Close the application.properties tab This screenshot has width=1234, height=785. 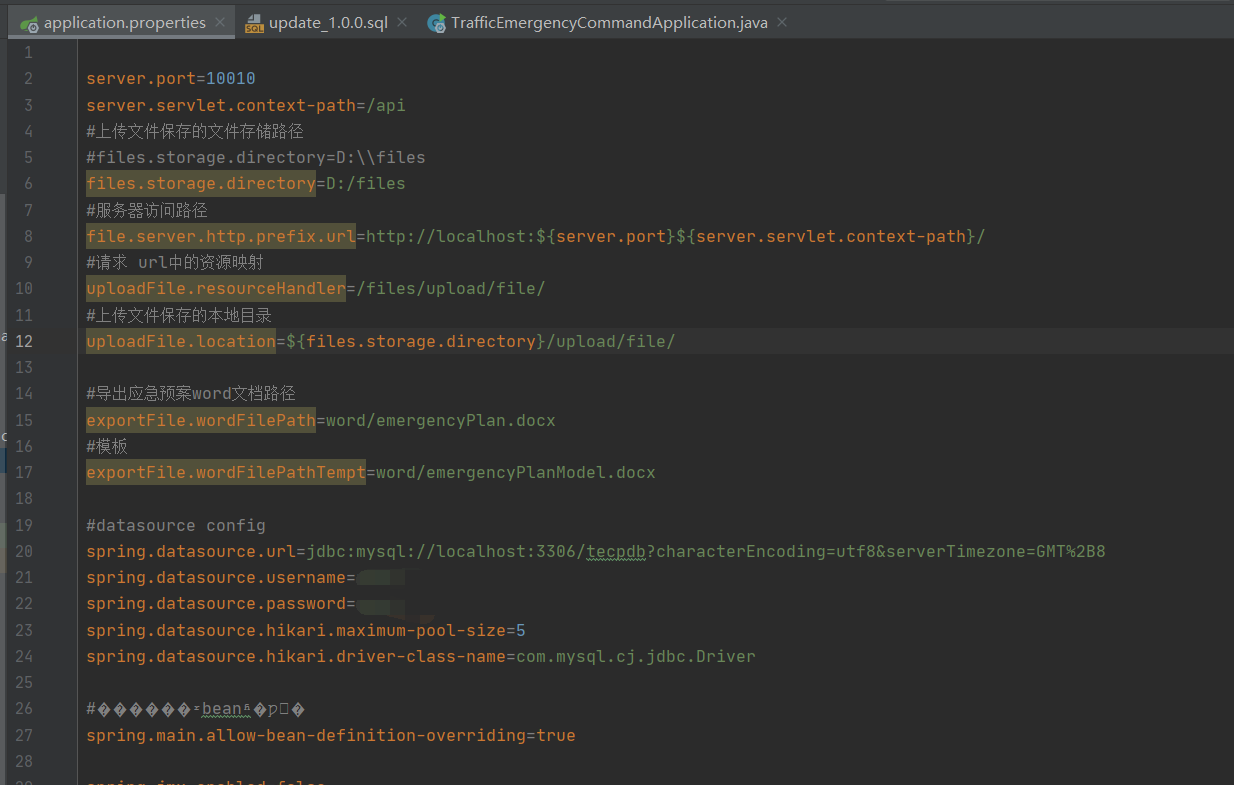220,22
